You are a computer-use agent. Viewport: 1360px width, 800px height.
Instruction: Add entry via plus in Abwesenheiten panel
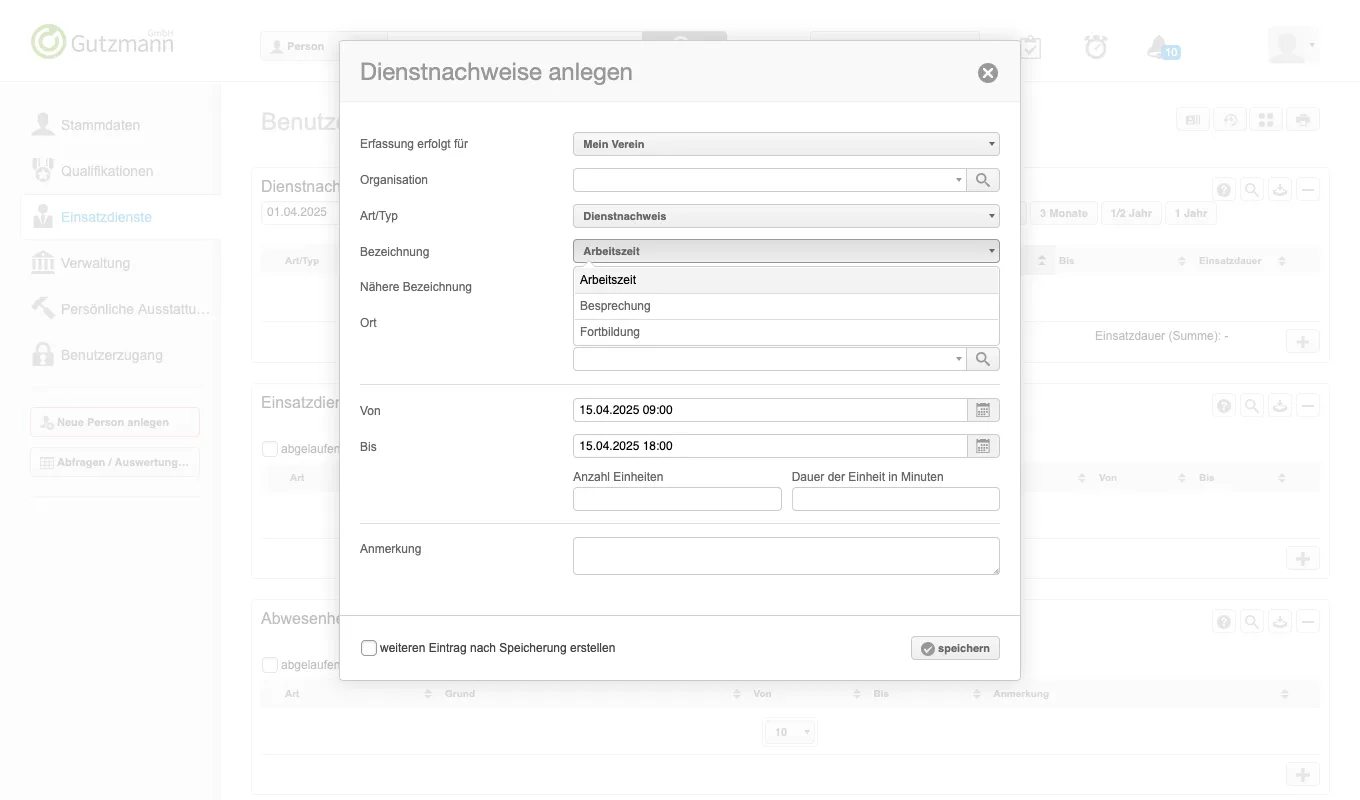pyautogui.click(x=1302, y=775)
